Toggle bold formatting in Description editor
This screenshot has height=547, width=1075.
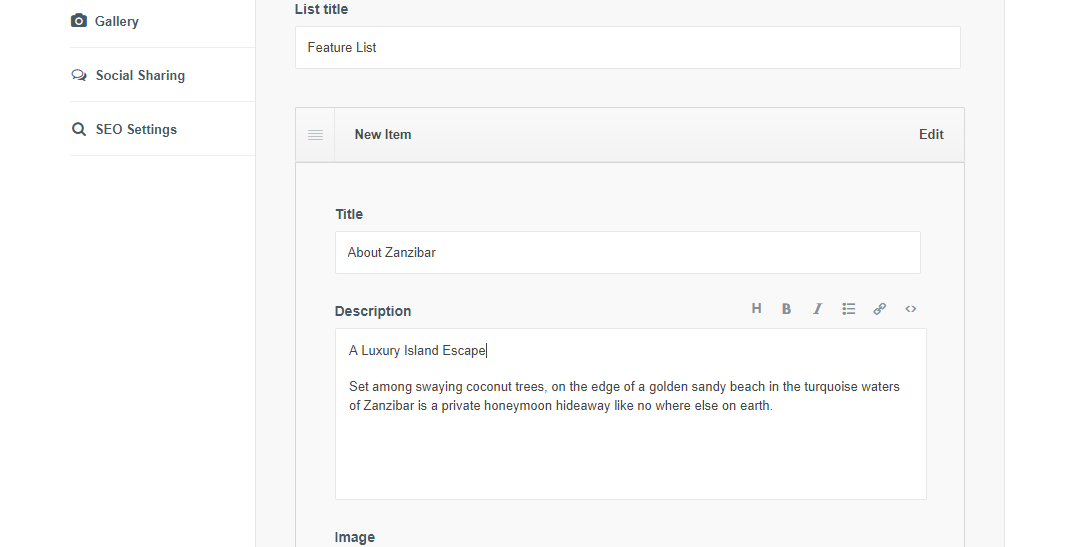pos(787,309)
